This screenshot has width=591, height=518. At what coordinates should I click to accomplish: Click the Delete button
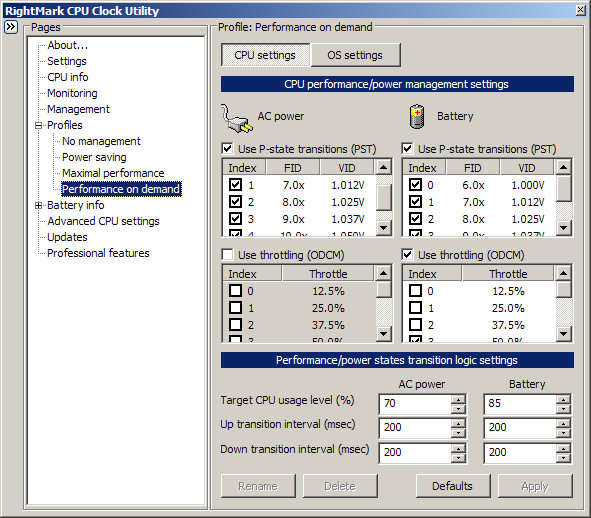click(x=340, y=486)
